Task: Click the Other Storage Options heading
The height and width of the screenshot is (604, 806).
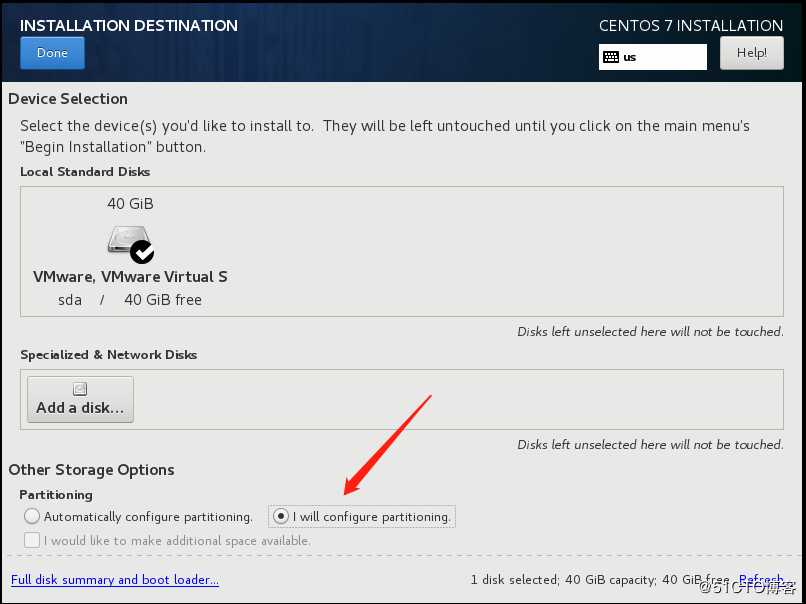Action: 91,470
